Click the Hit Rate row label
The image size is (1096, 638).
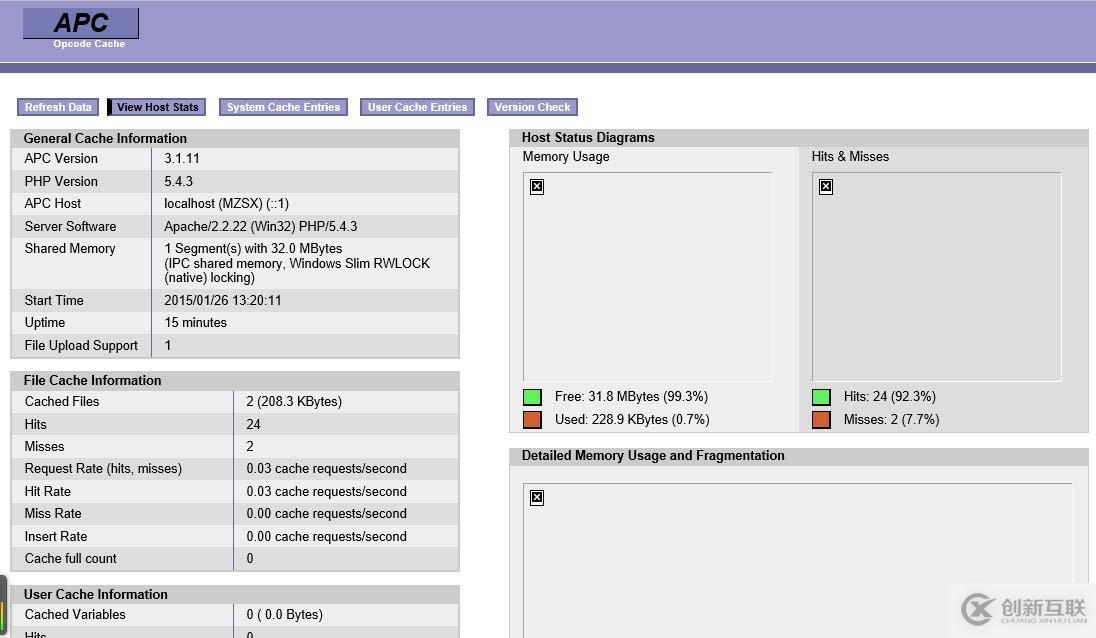point(48,491)
